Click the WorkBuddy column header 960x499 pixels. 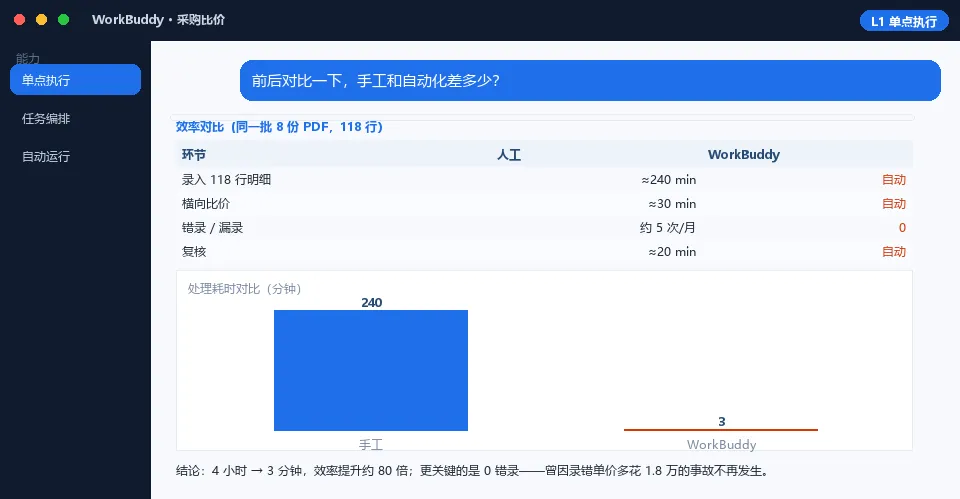[744, 154]
